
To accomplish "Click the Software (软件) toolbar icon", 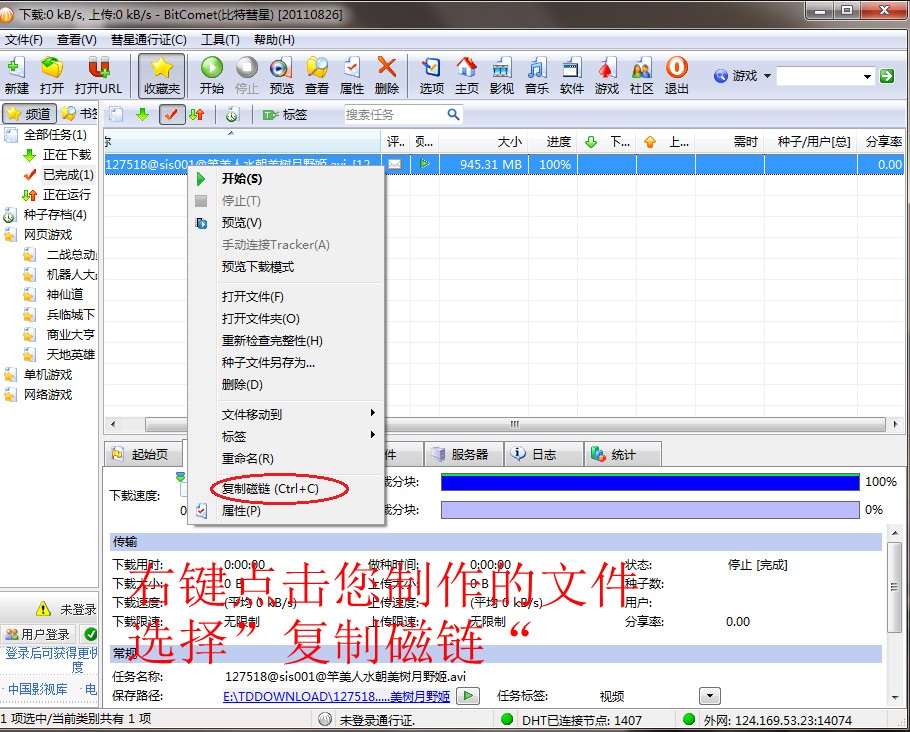I will [572, 75].
